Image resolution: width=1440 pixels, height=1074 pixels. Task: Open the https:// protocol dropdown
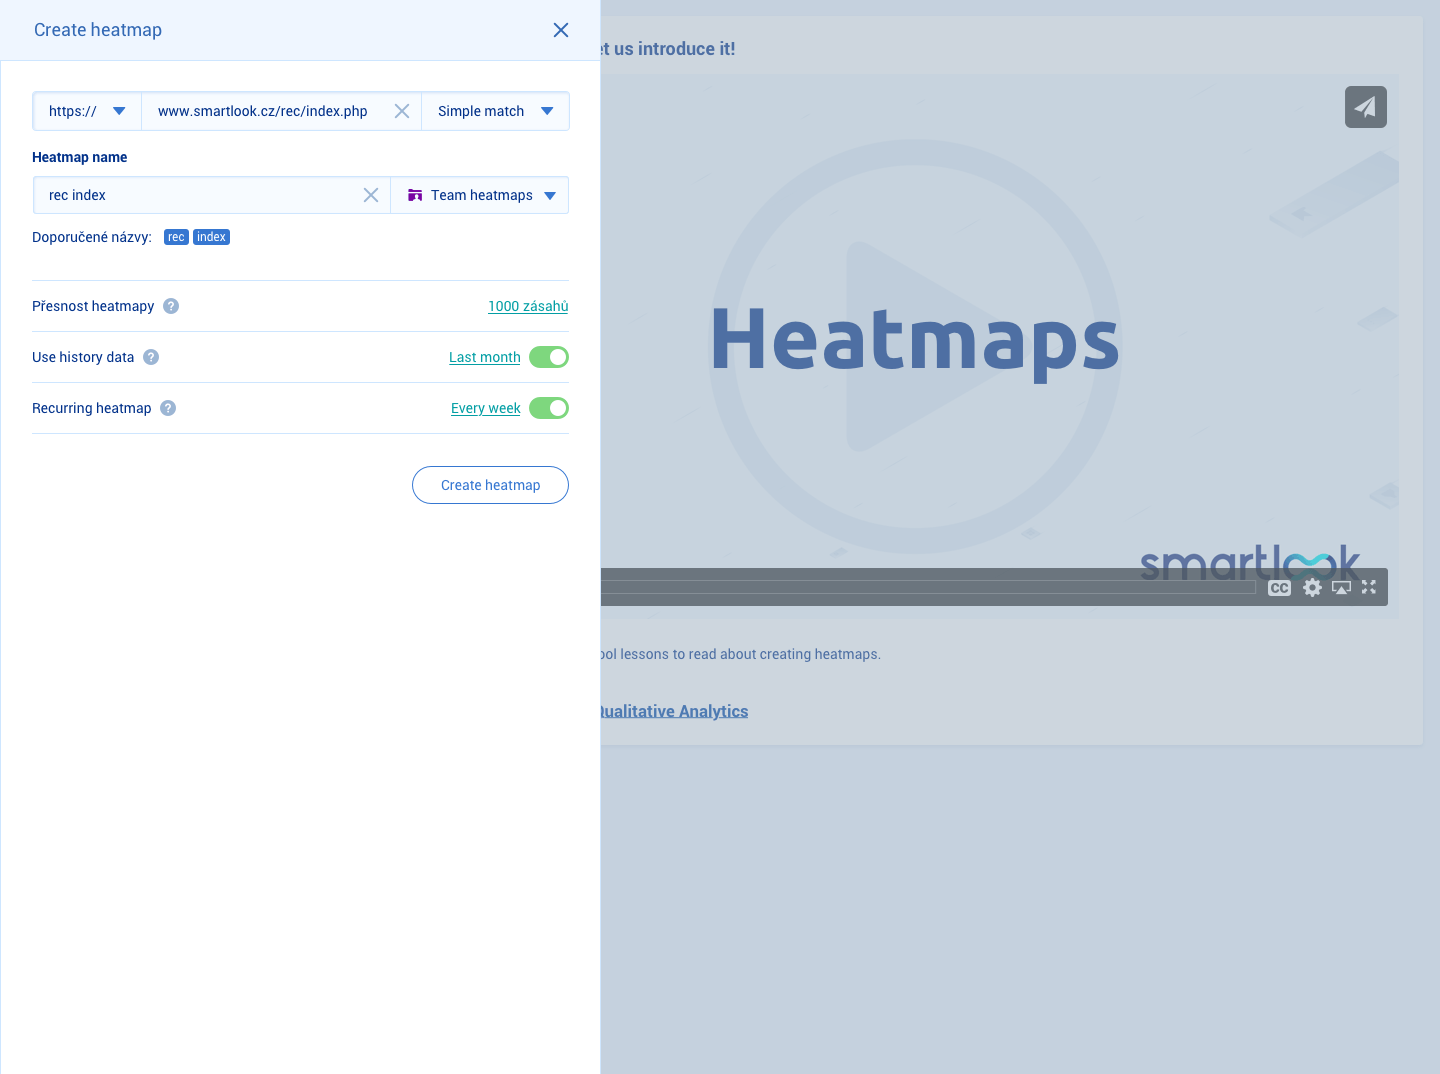pyautogui.click(x=87, y=111)
